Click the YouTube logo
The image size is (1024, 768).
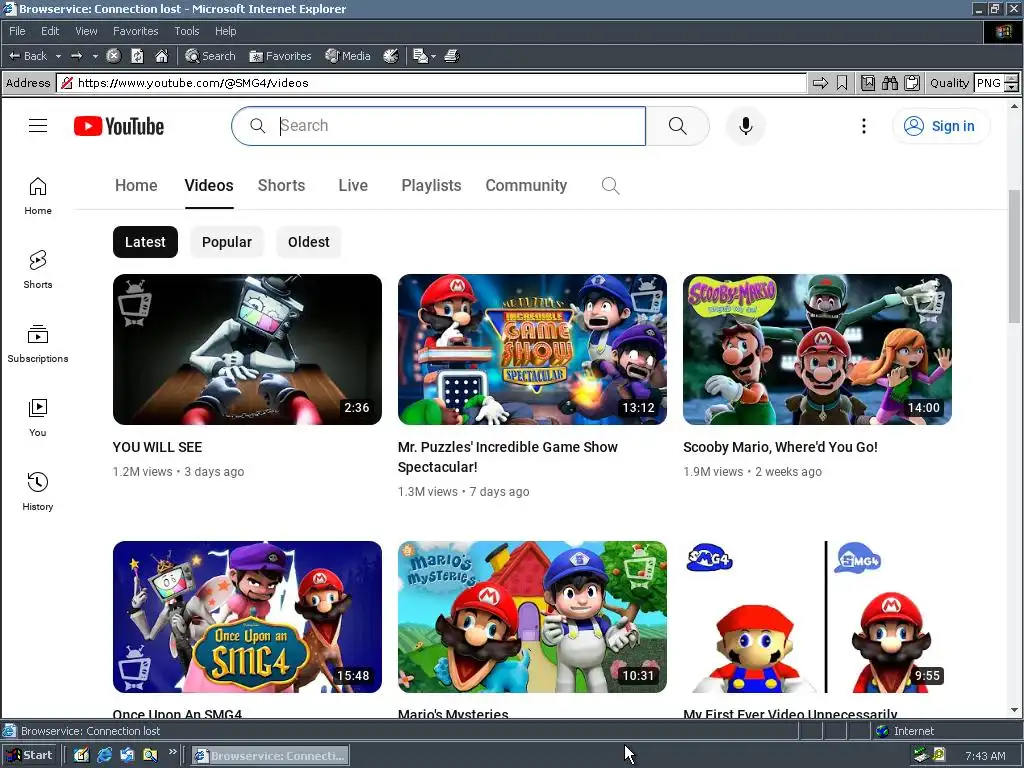coord(119,126)
